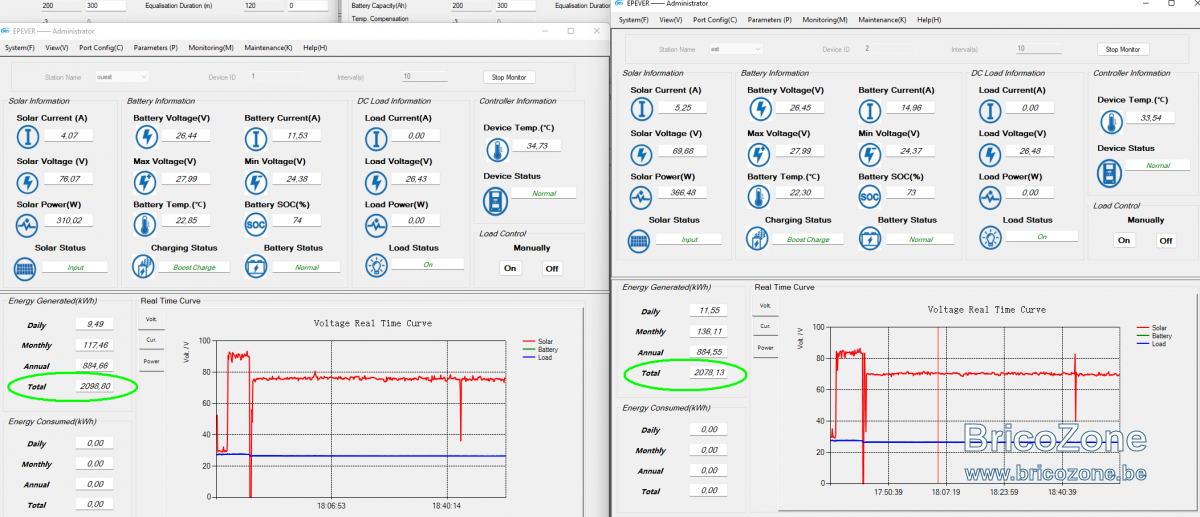Turn load On in left window's Load Control

point(510,268)
